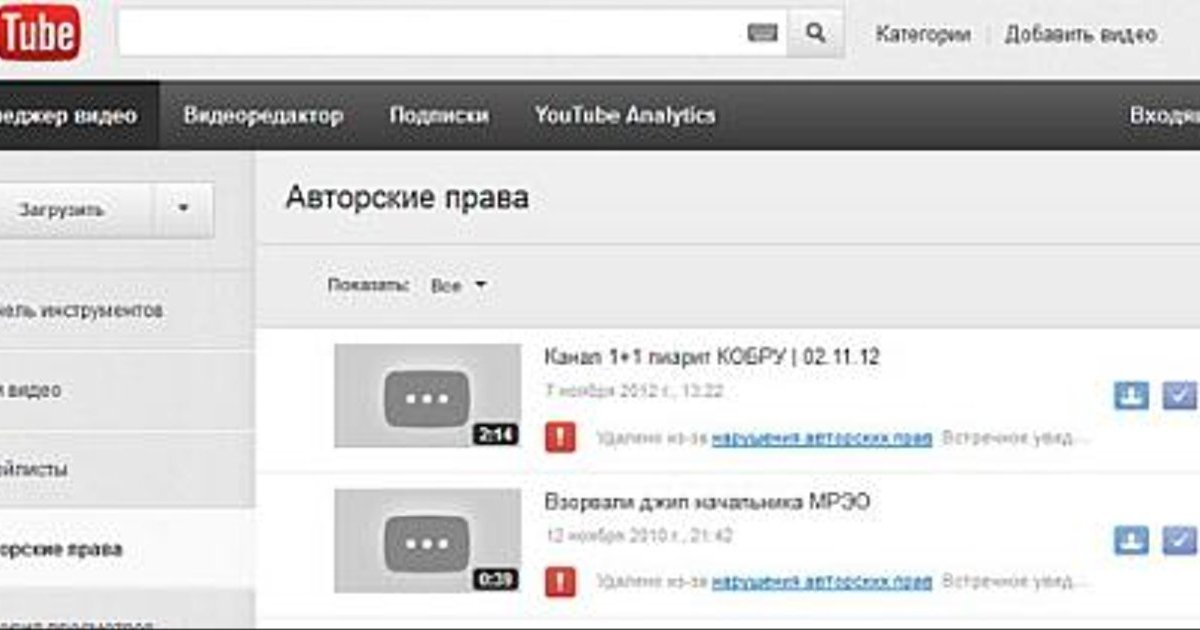Click red warning icon for Канал 1+1 video
Image resolution: width=1200 pixels, height=630 pixels.
(560, 438)
